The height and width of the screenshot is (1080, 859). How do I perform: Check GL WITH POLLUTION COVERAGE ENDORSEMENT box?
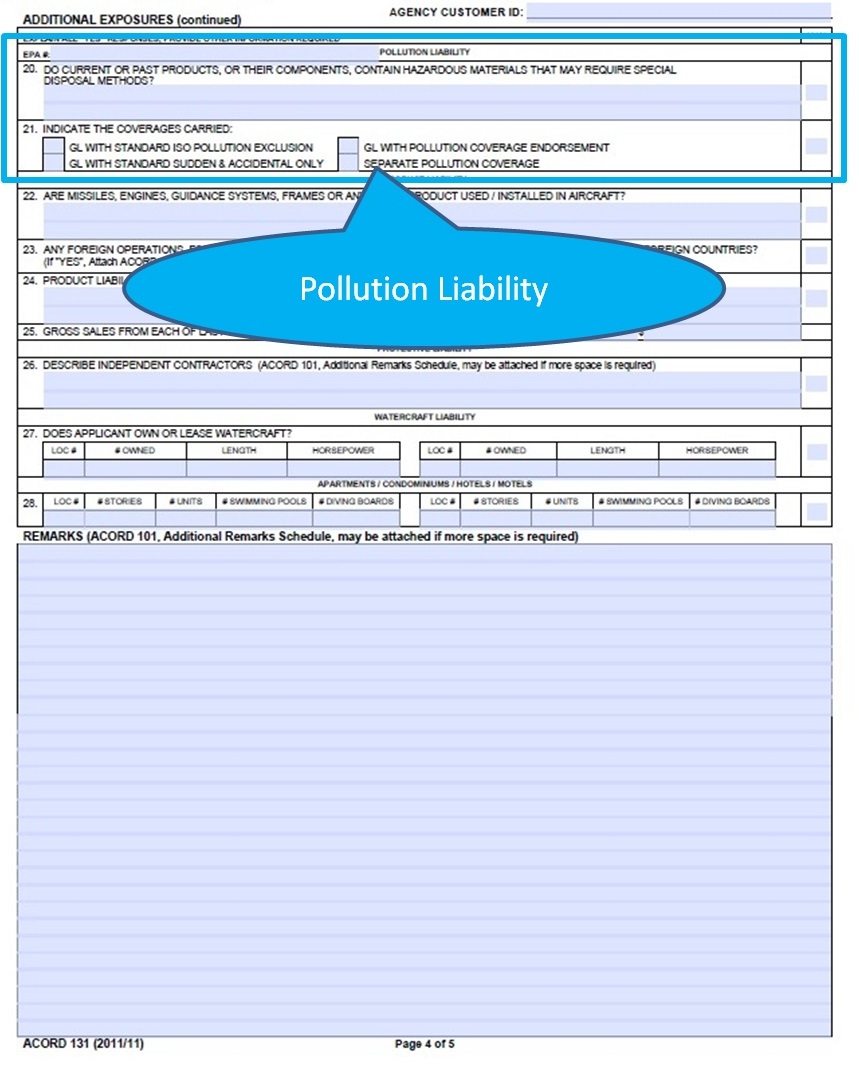pos(350,147)
